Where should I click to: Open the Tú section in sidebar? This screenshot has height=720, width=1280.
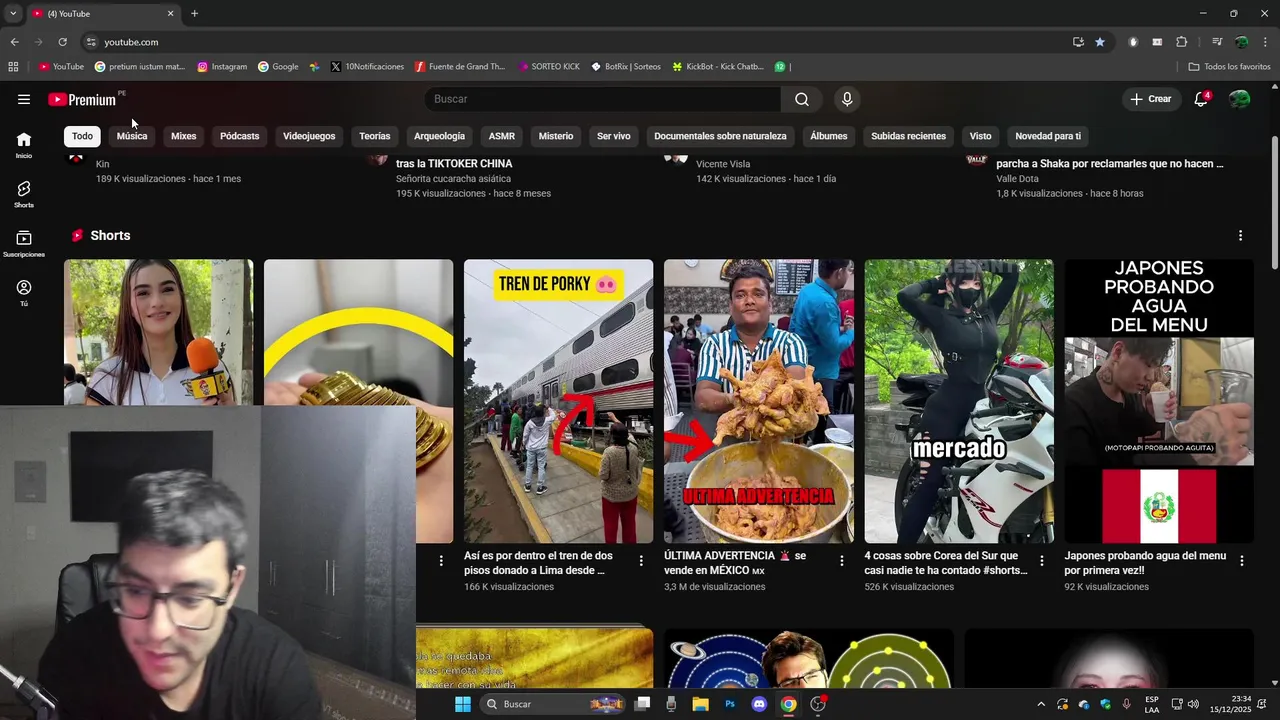[24, 292]
